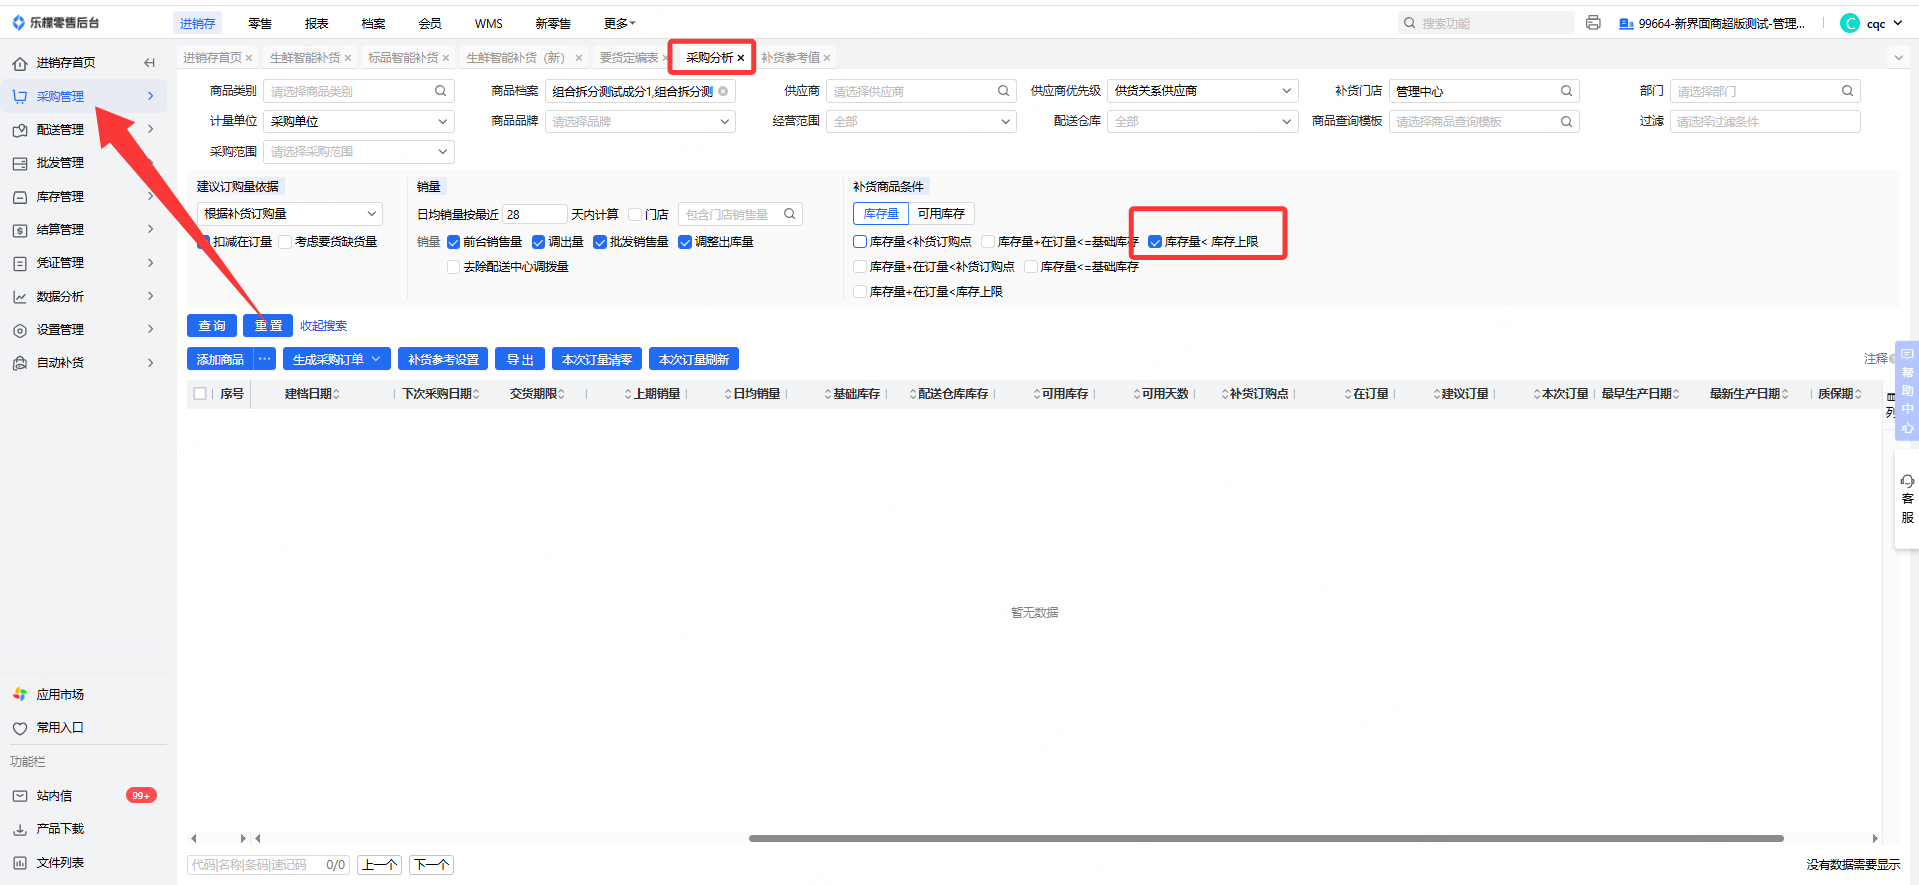Image resolution: width=1919 pixels, height=885 pixels.
Task: Enable 去除配送中心调拨量 checkbox
Action: click(453, 267)
